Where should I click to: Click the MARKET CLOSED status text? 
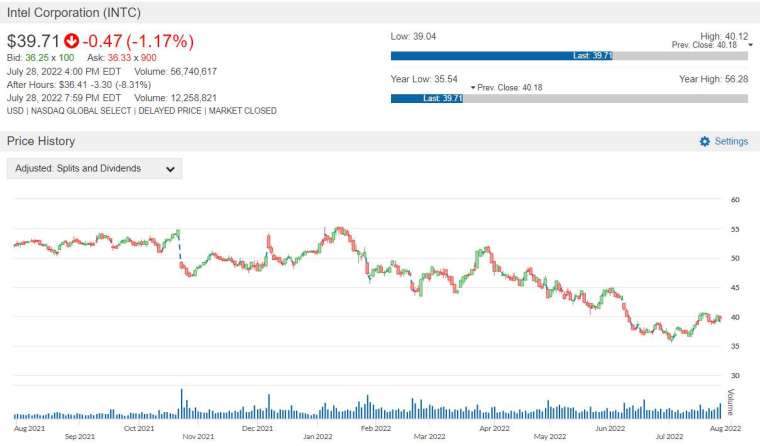pyautogui.click(x=243, y=111)
